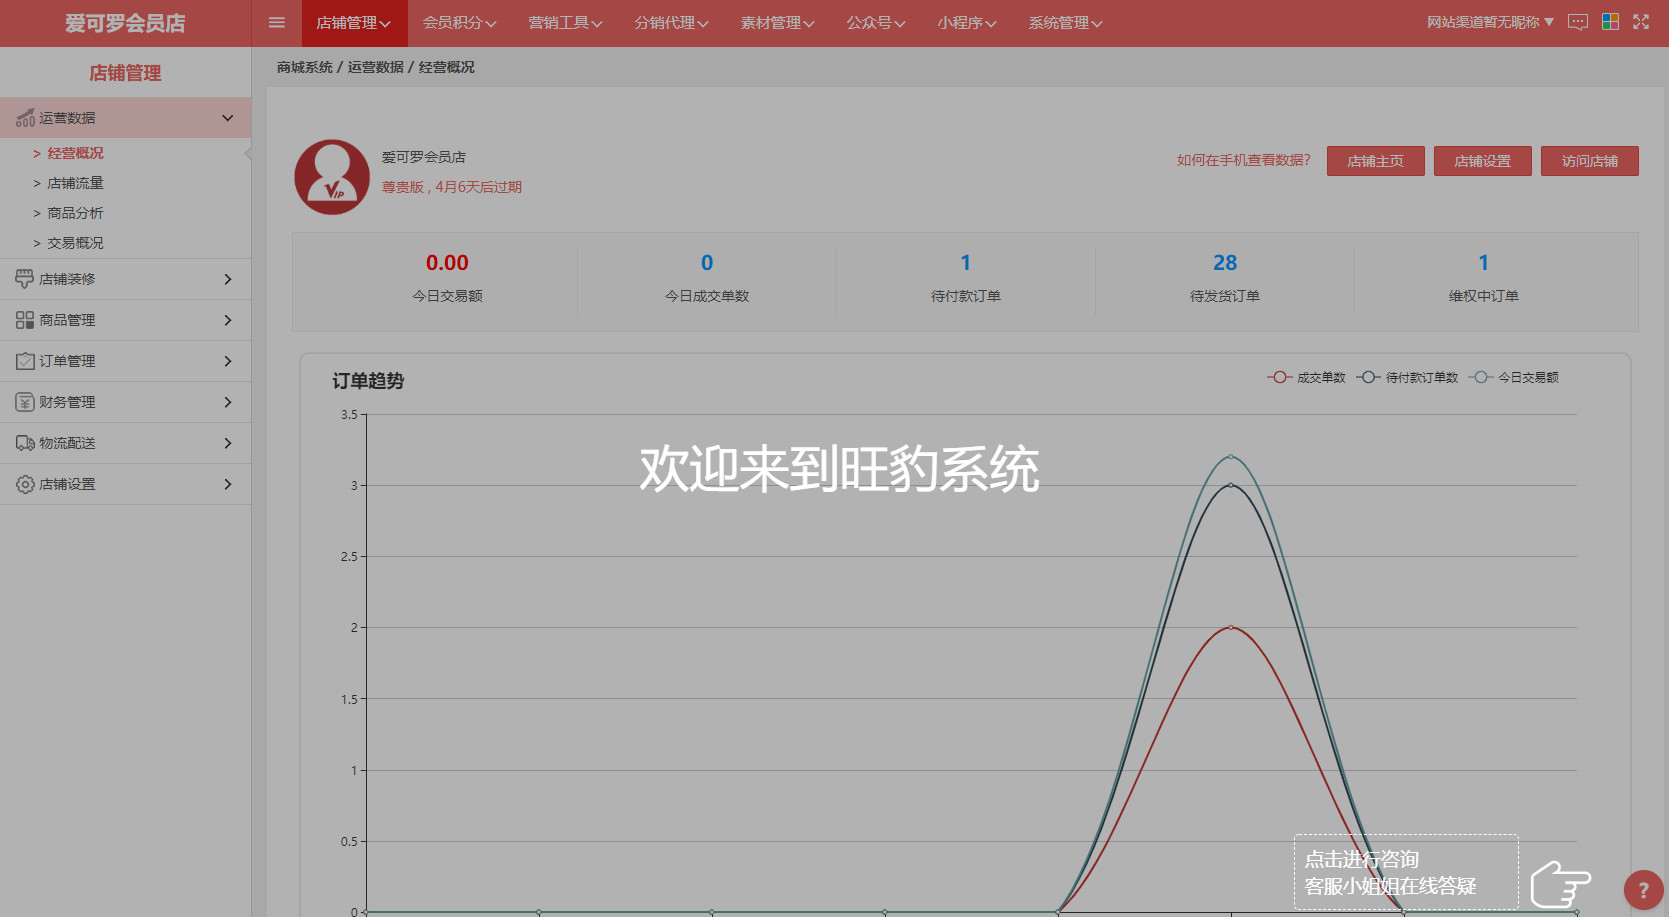The width and height of the screenshot is (1669, 917).
Task: Toggle 成交单数 series in chart legend
Action: coord(1307,377)
